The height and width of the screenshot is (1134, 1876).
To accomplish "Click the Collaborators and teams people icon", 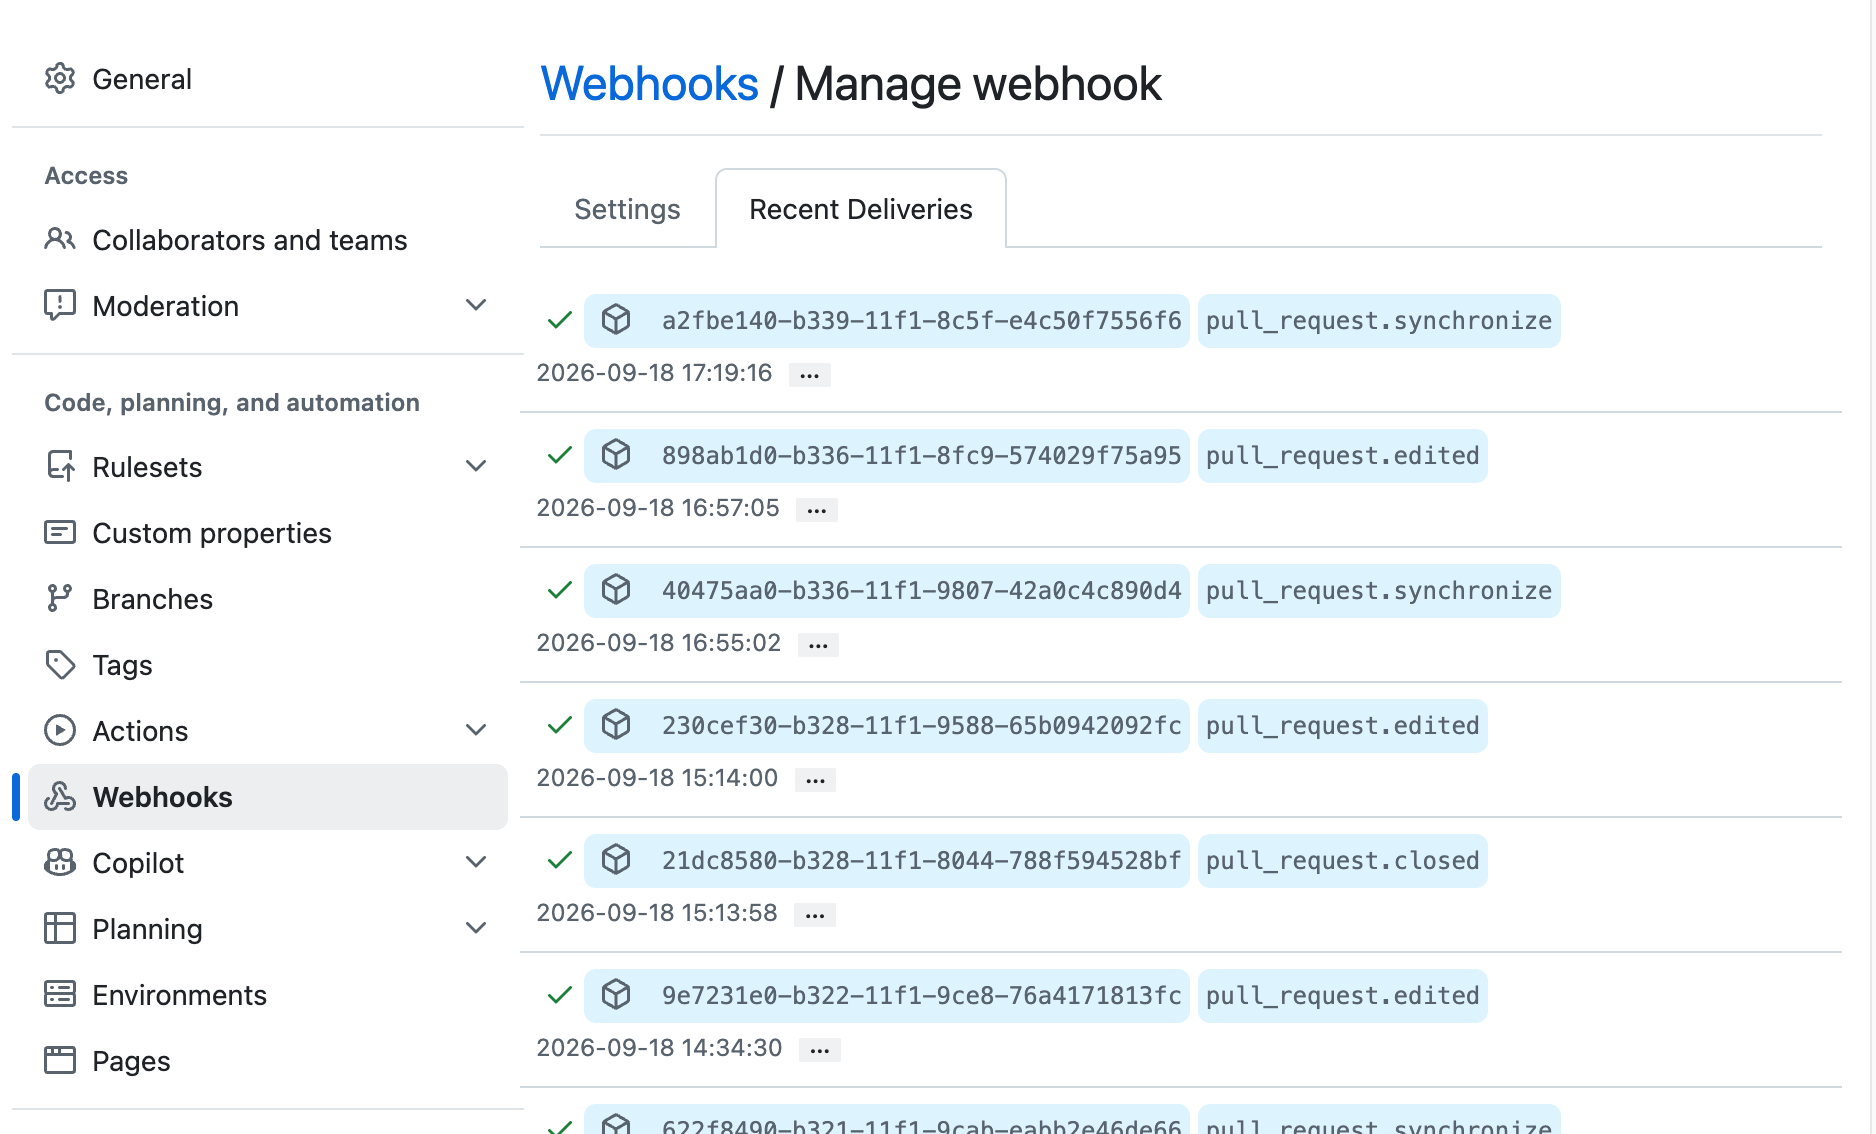I will tap(60, 240).
